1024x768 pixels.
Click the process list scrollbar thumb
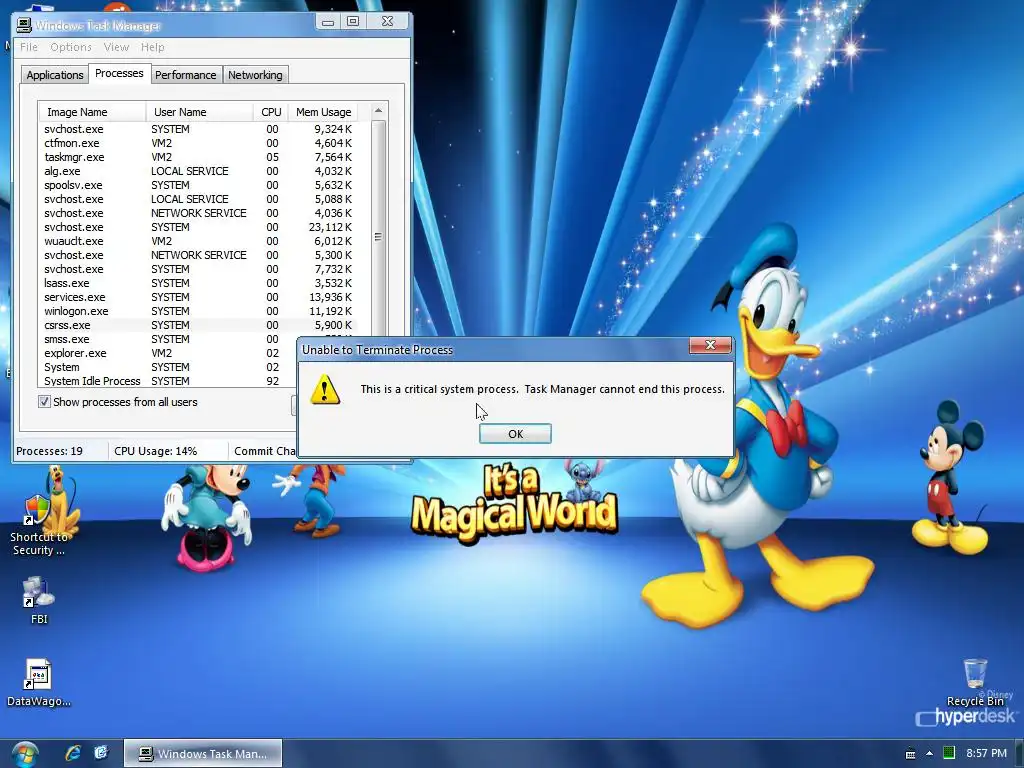(378, 237)
